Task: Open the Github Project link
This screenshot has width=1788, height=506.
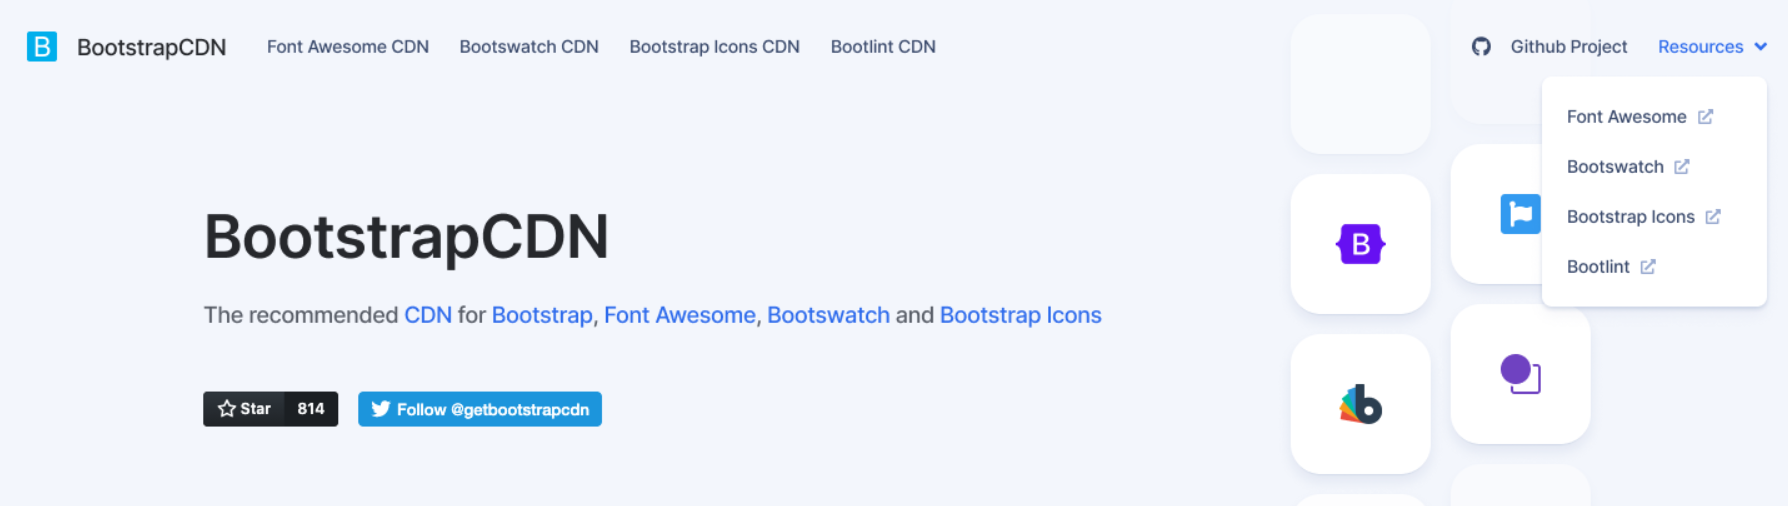Action: coord(1568,47)
